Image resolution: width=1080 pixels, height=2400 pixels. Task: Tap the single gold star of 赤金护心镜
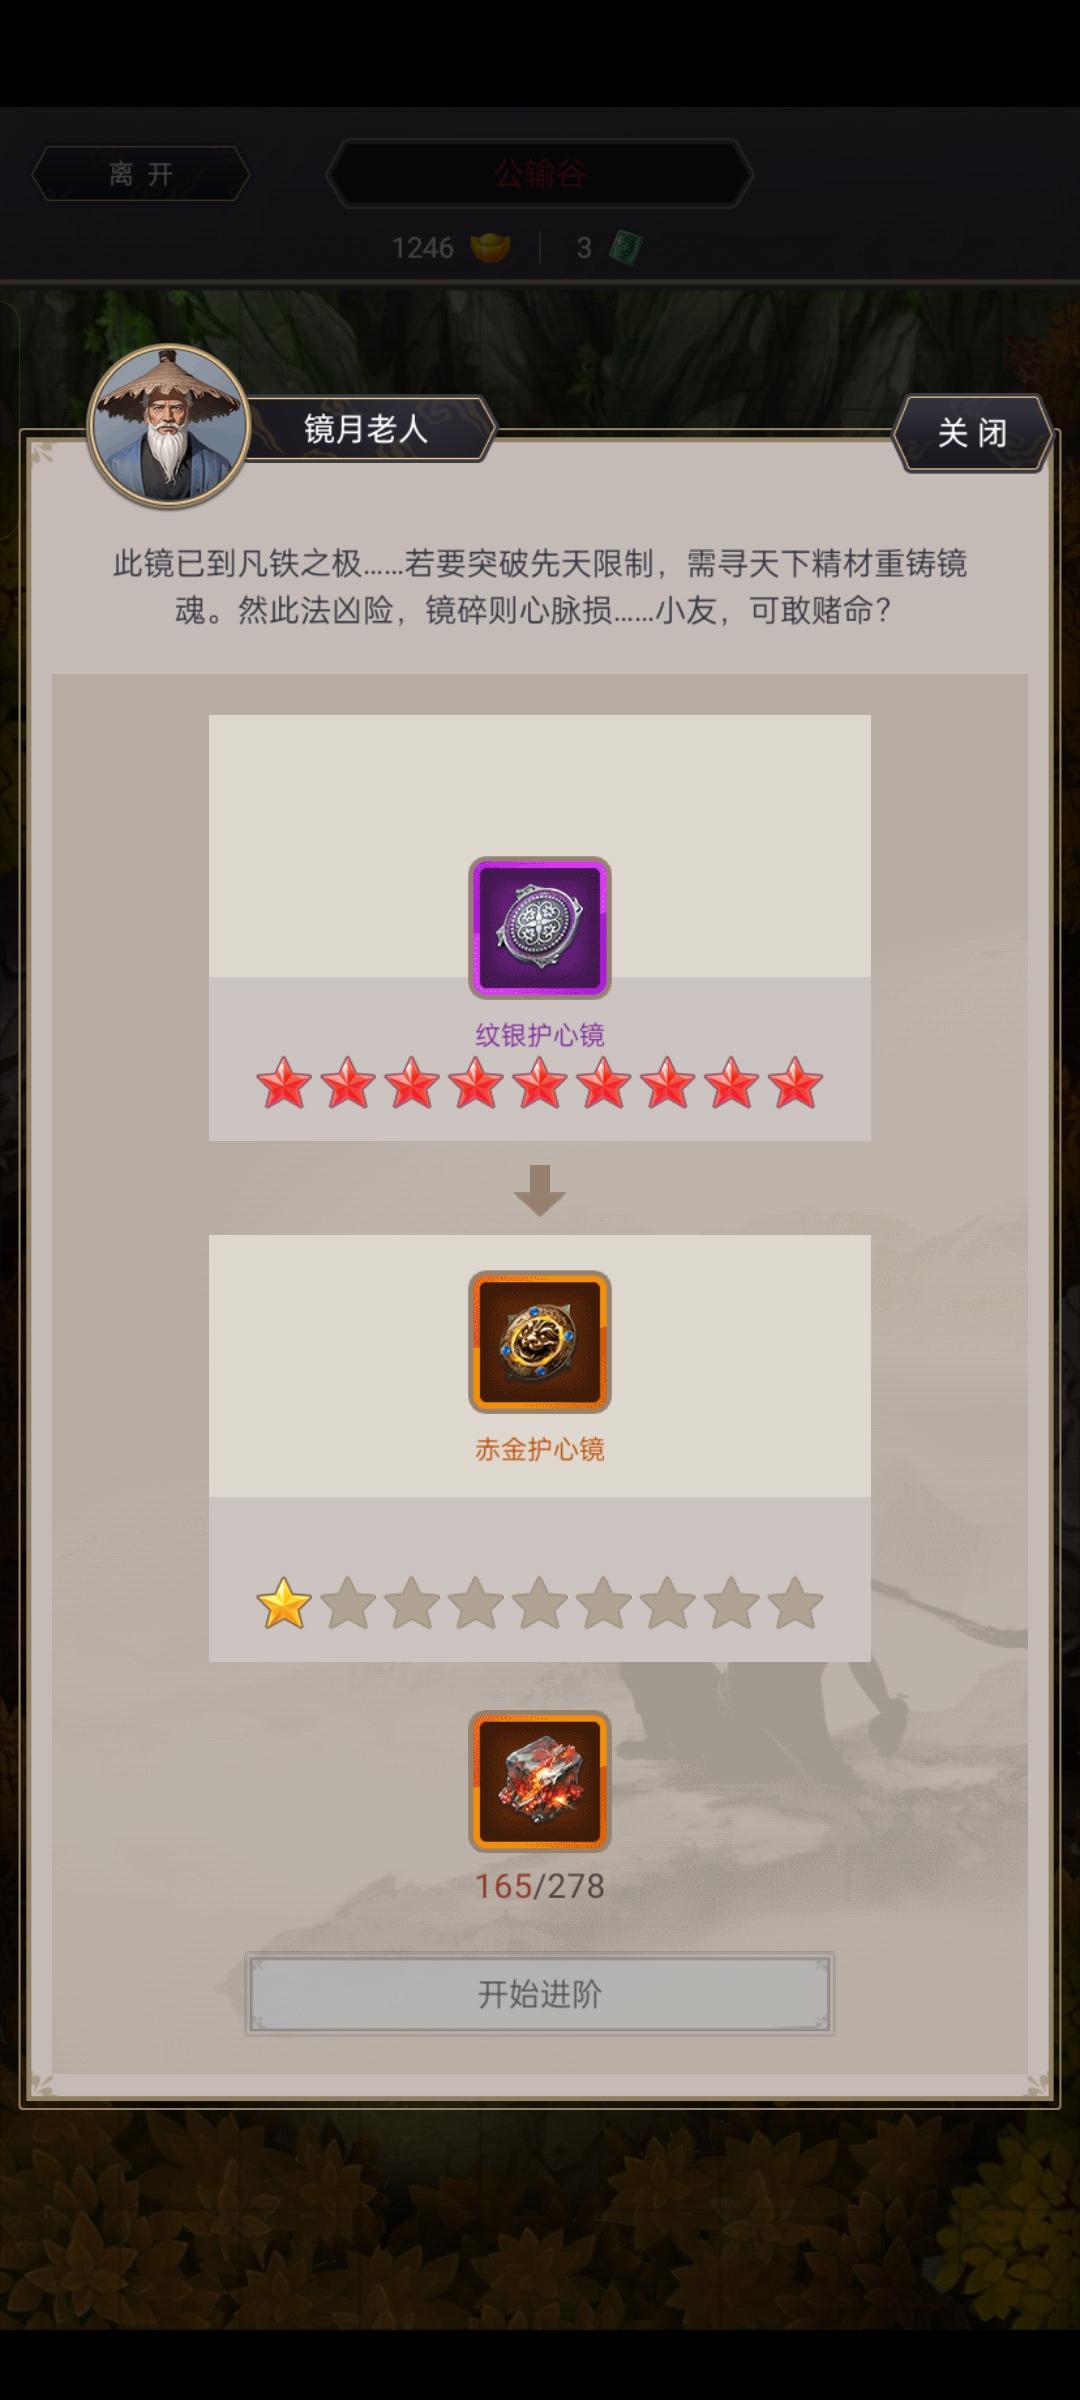click(x=284, y=1603)
